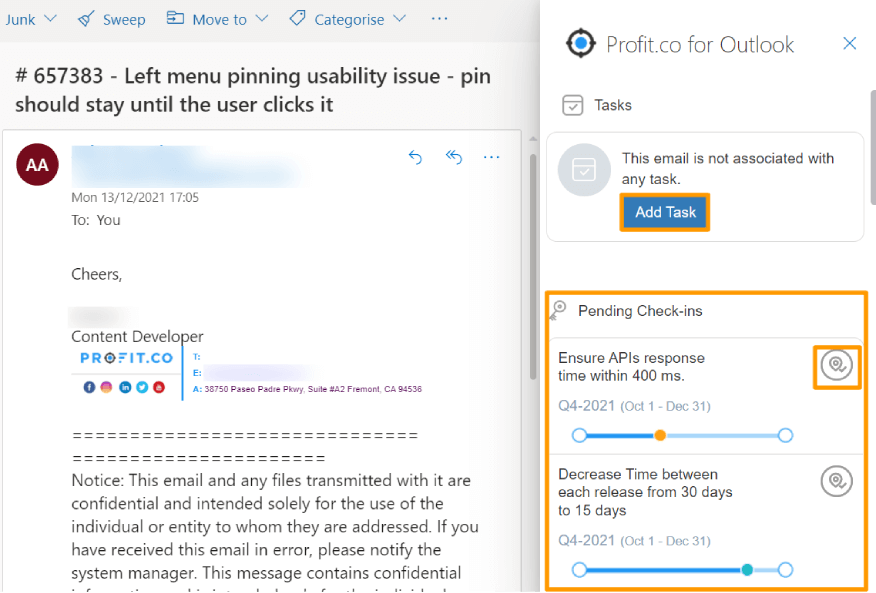
Task: Click the sender avatar AA
Action: [37, 165]
